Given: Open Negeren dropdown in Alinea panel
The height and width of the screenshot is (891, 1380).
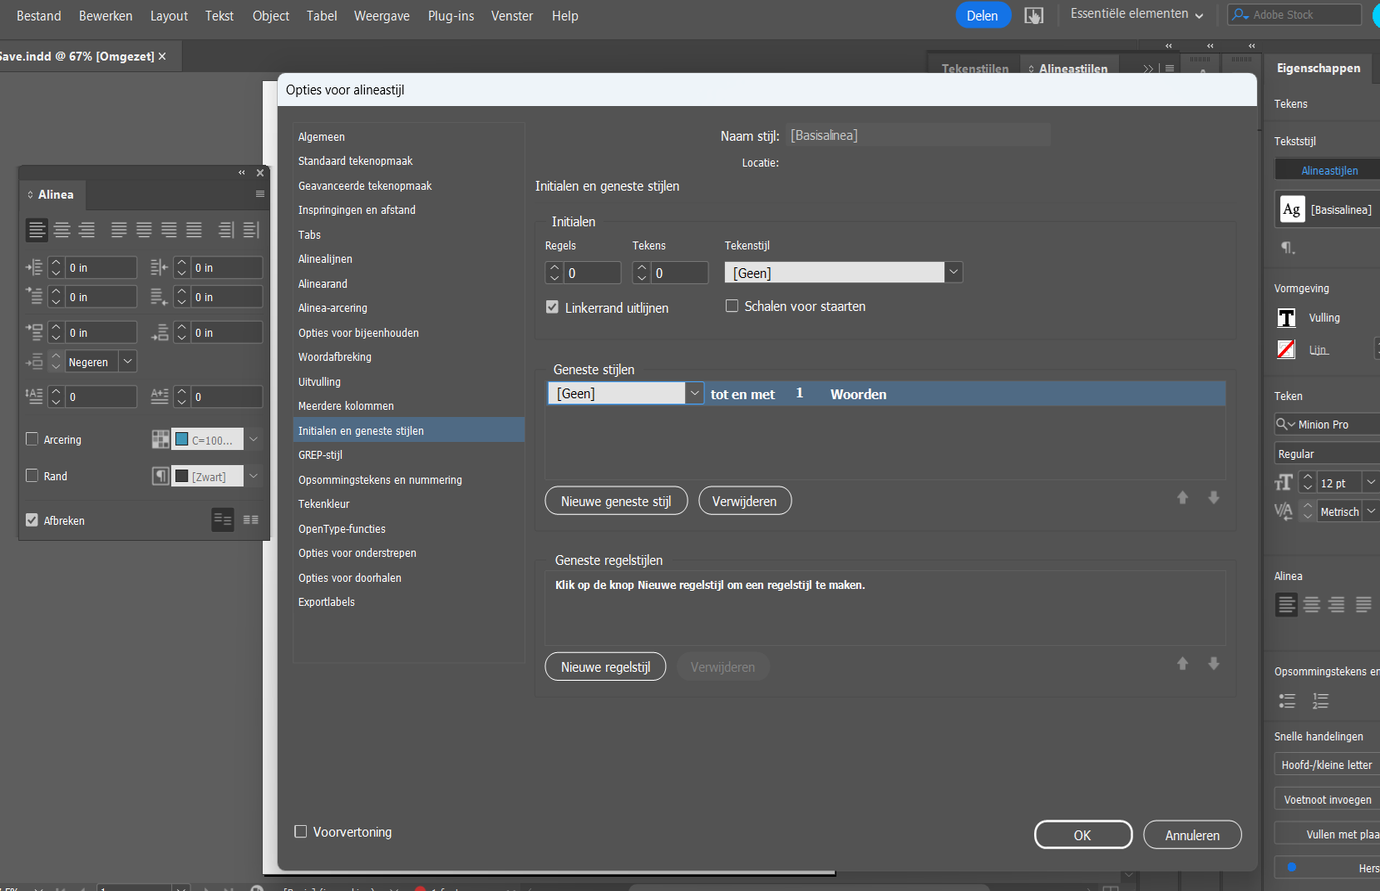Looking at the screenshot, I should [x=127, y=362].
